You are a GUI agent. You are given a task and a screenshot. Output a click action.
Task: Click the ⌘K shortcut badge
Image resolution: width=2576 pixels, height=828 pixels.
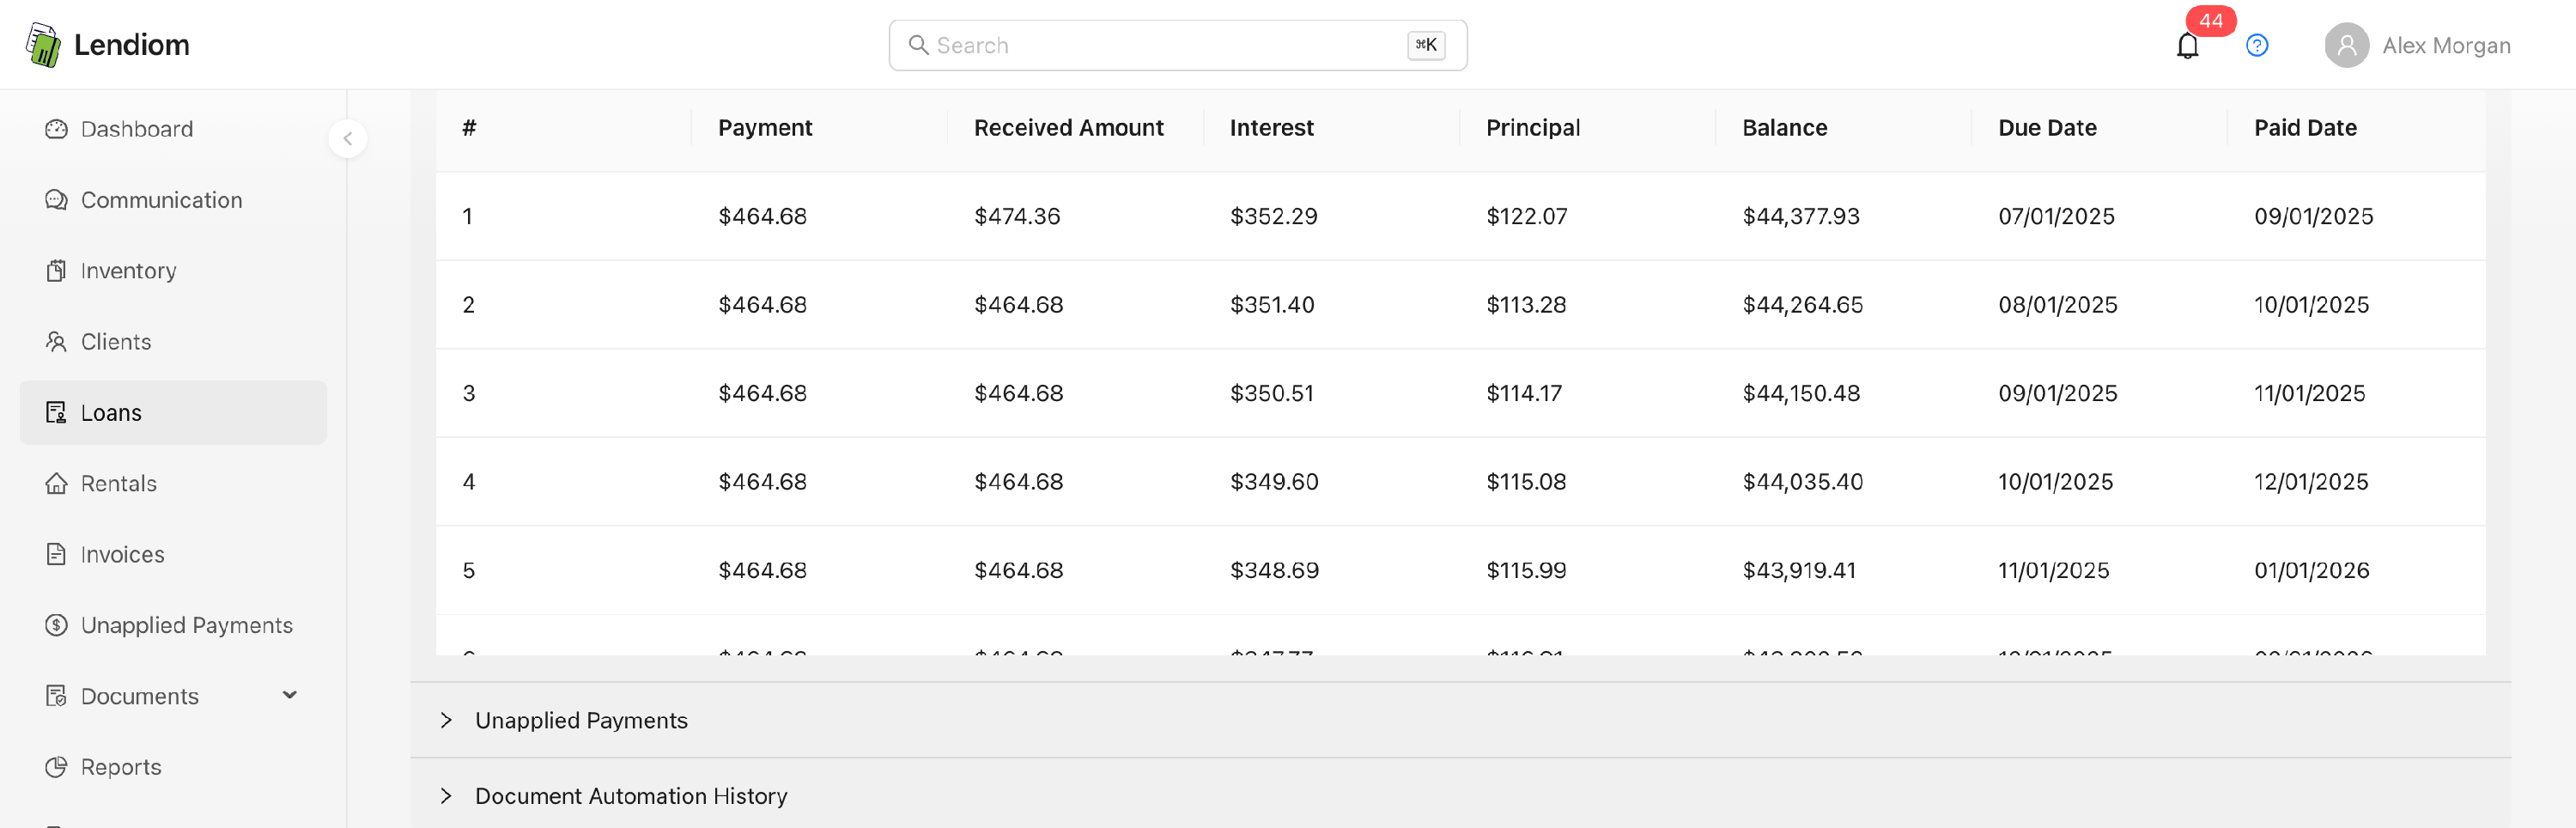point(1426,45)
